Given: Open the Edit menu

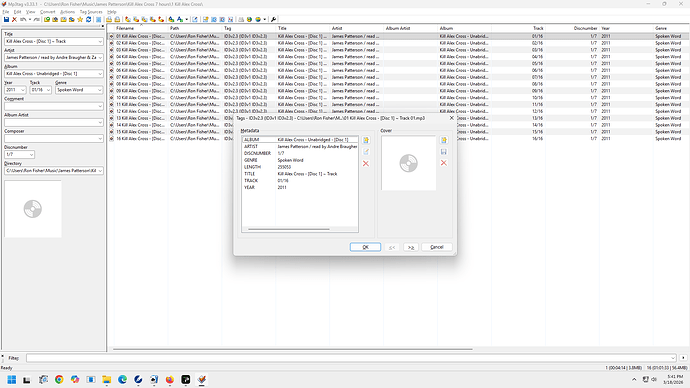Looking at the screenshot, I should pos(17,12).
